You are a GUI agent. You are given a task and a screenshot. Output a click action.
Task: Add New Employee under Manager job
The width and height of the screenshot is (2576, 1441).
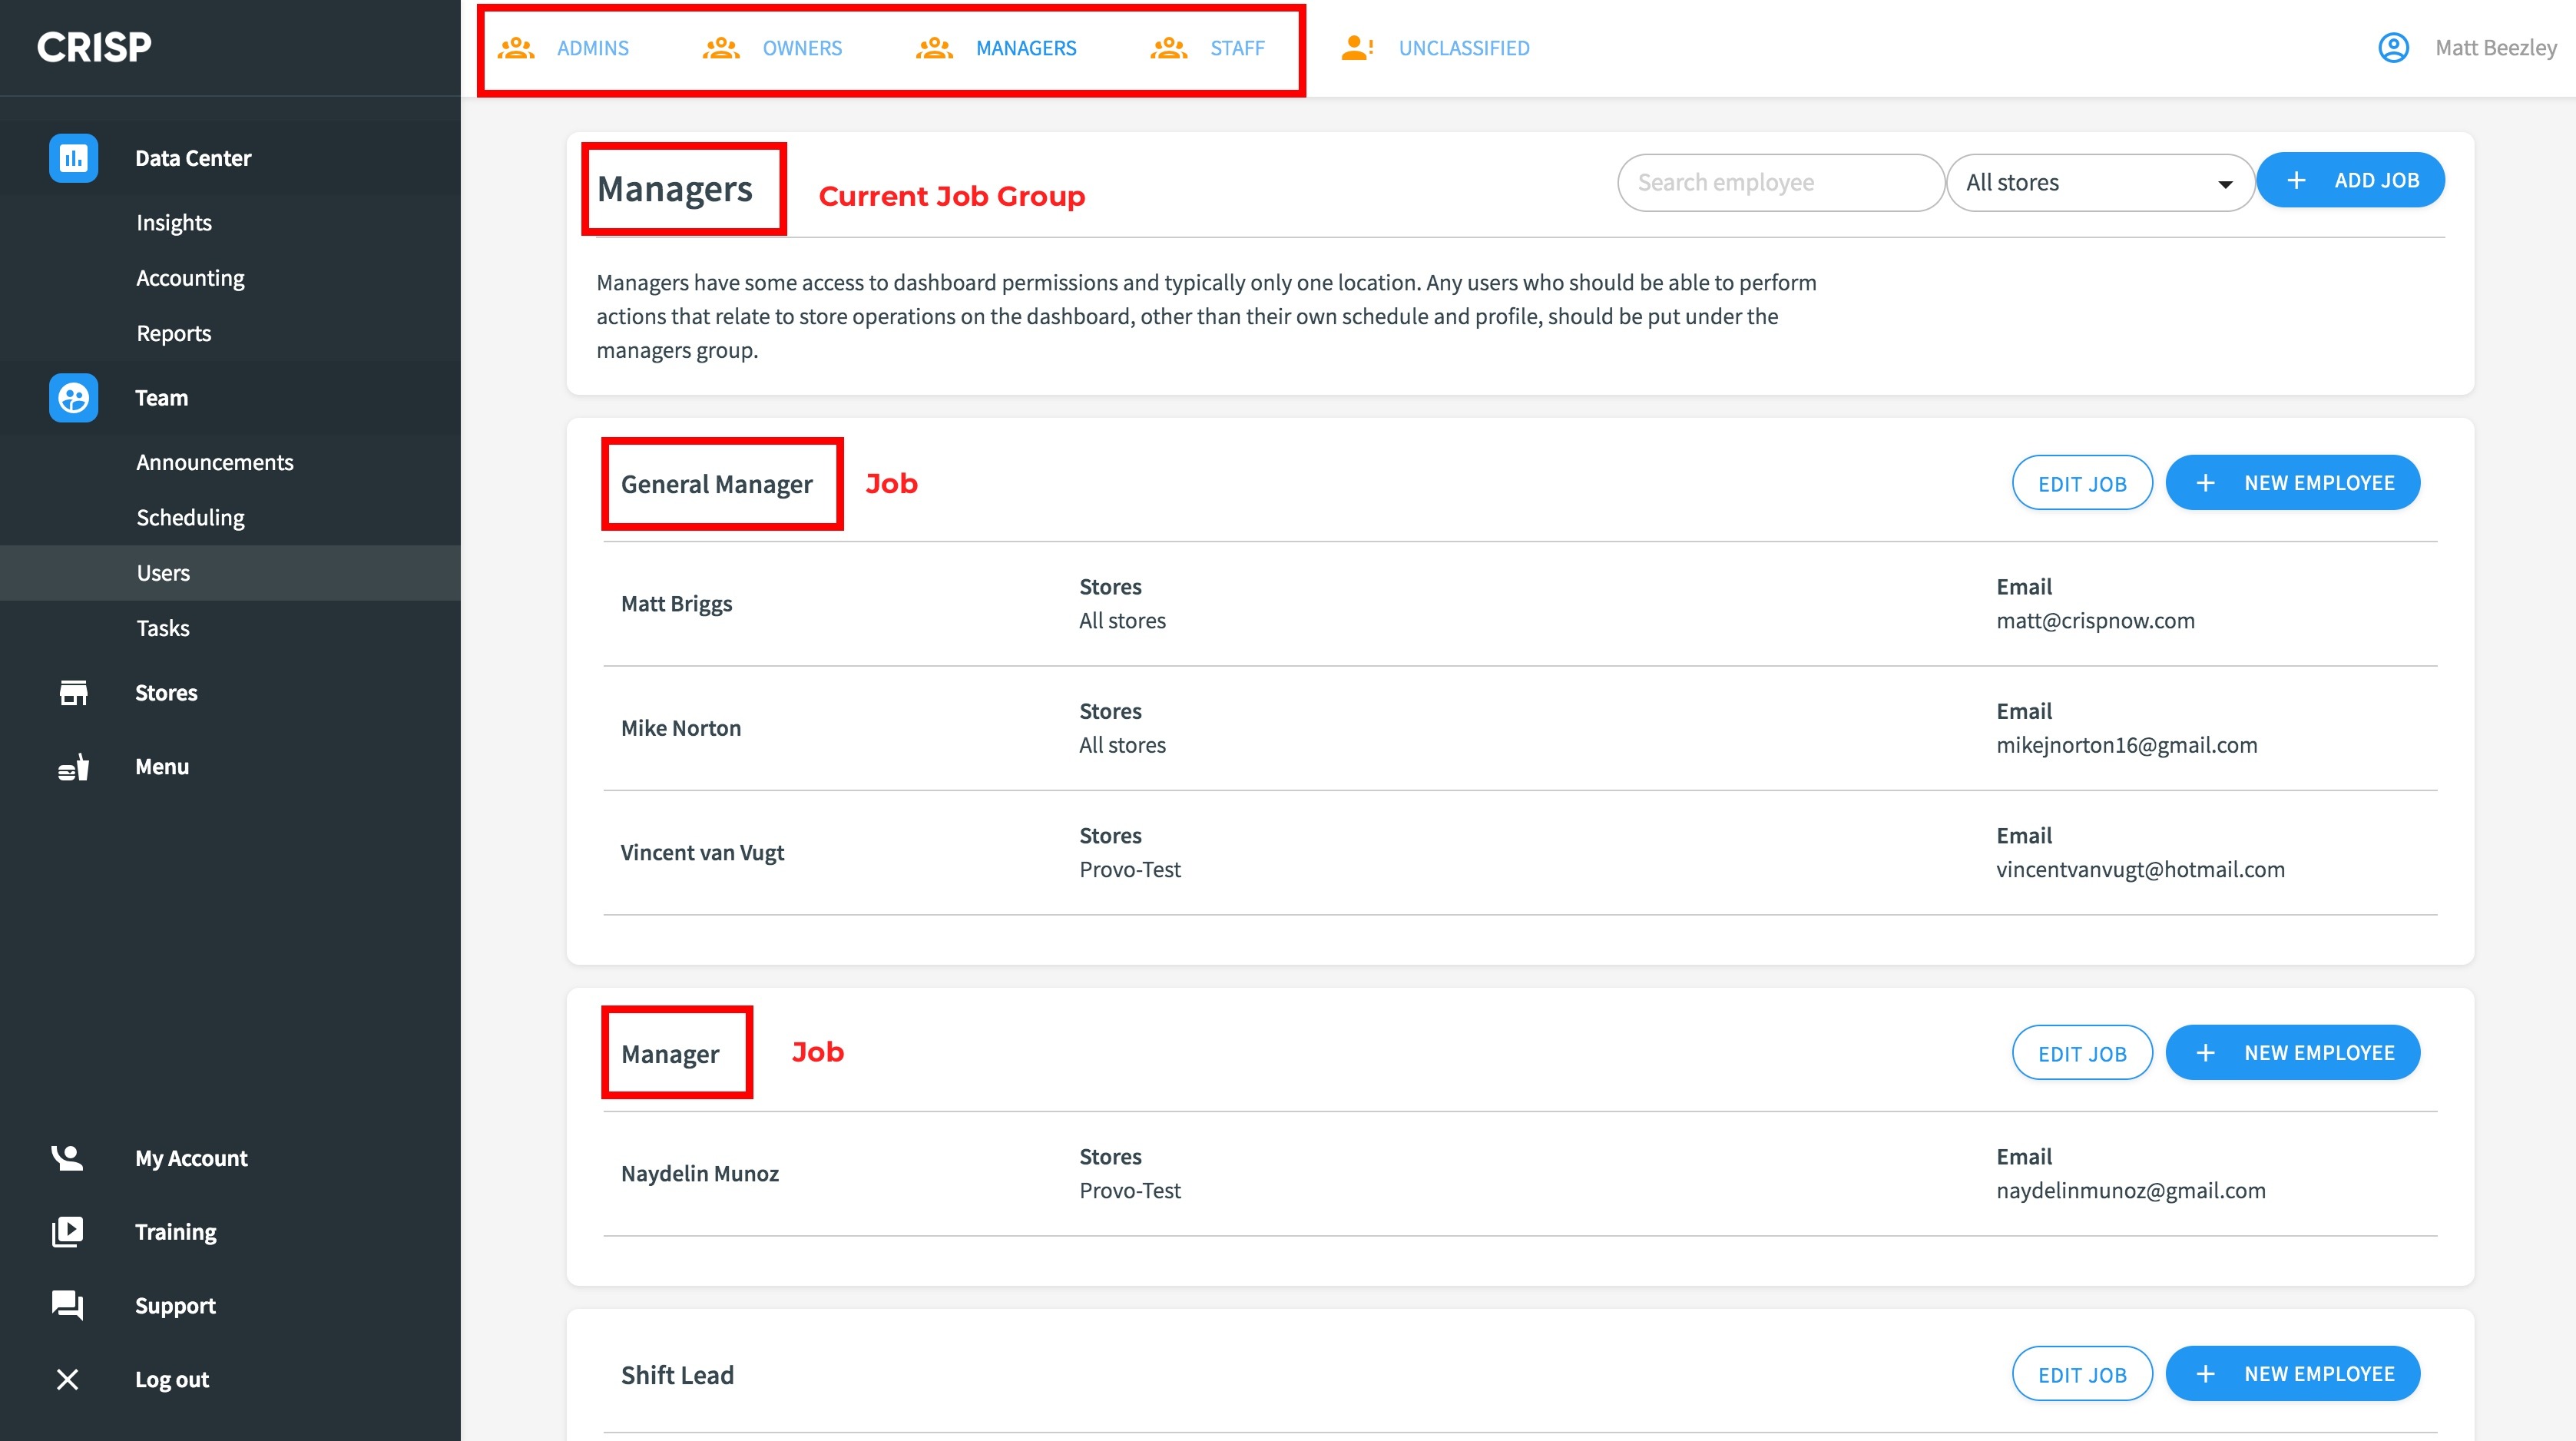pos(2292,1053)
